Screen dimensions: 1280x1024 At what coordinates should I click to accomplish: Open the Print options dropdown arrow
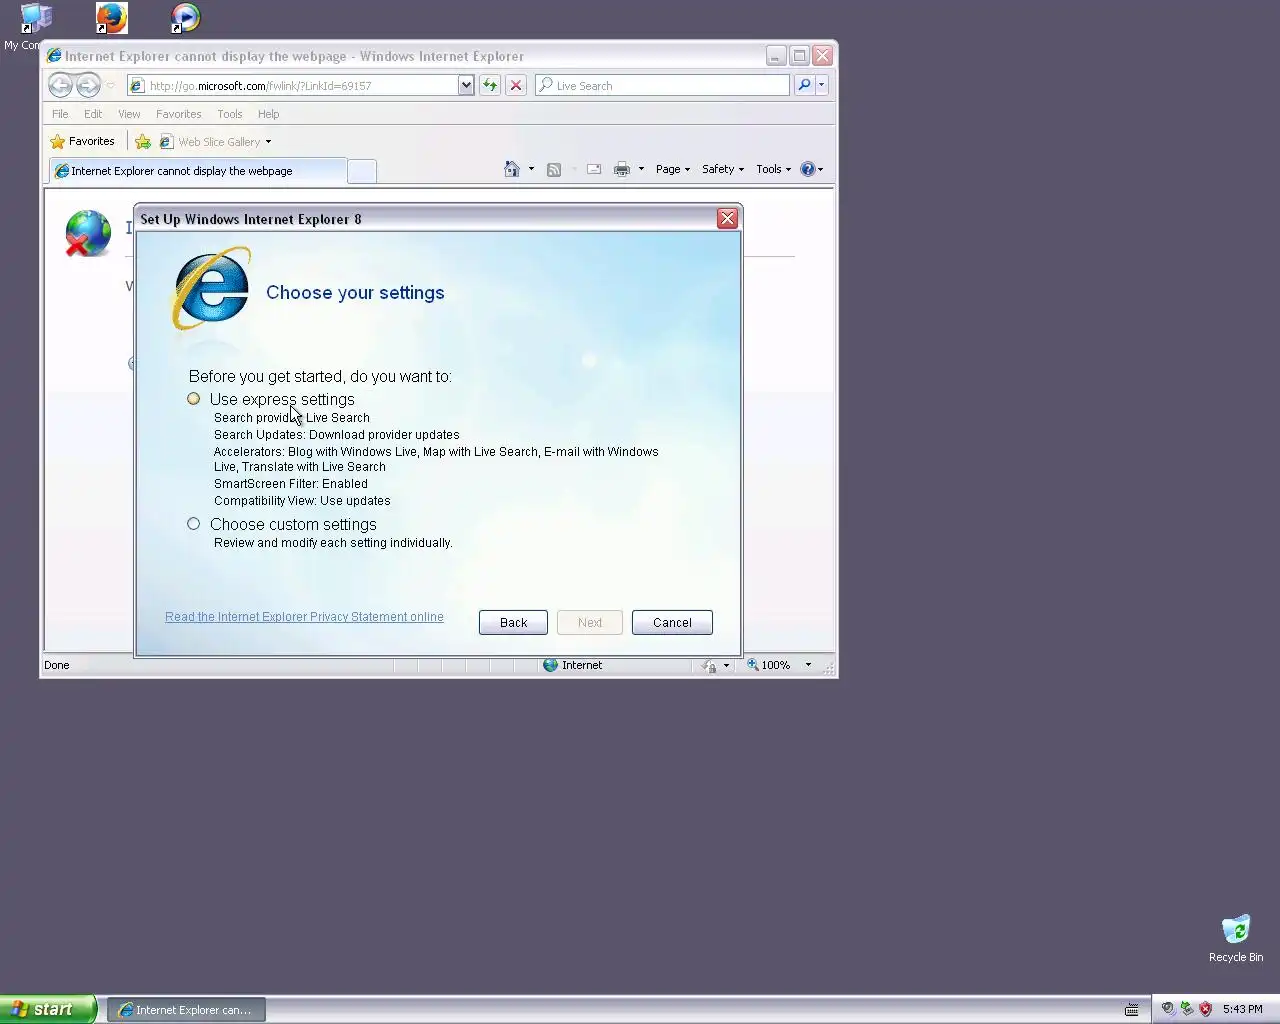tap(641, 169)
